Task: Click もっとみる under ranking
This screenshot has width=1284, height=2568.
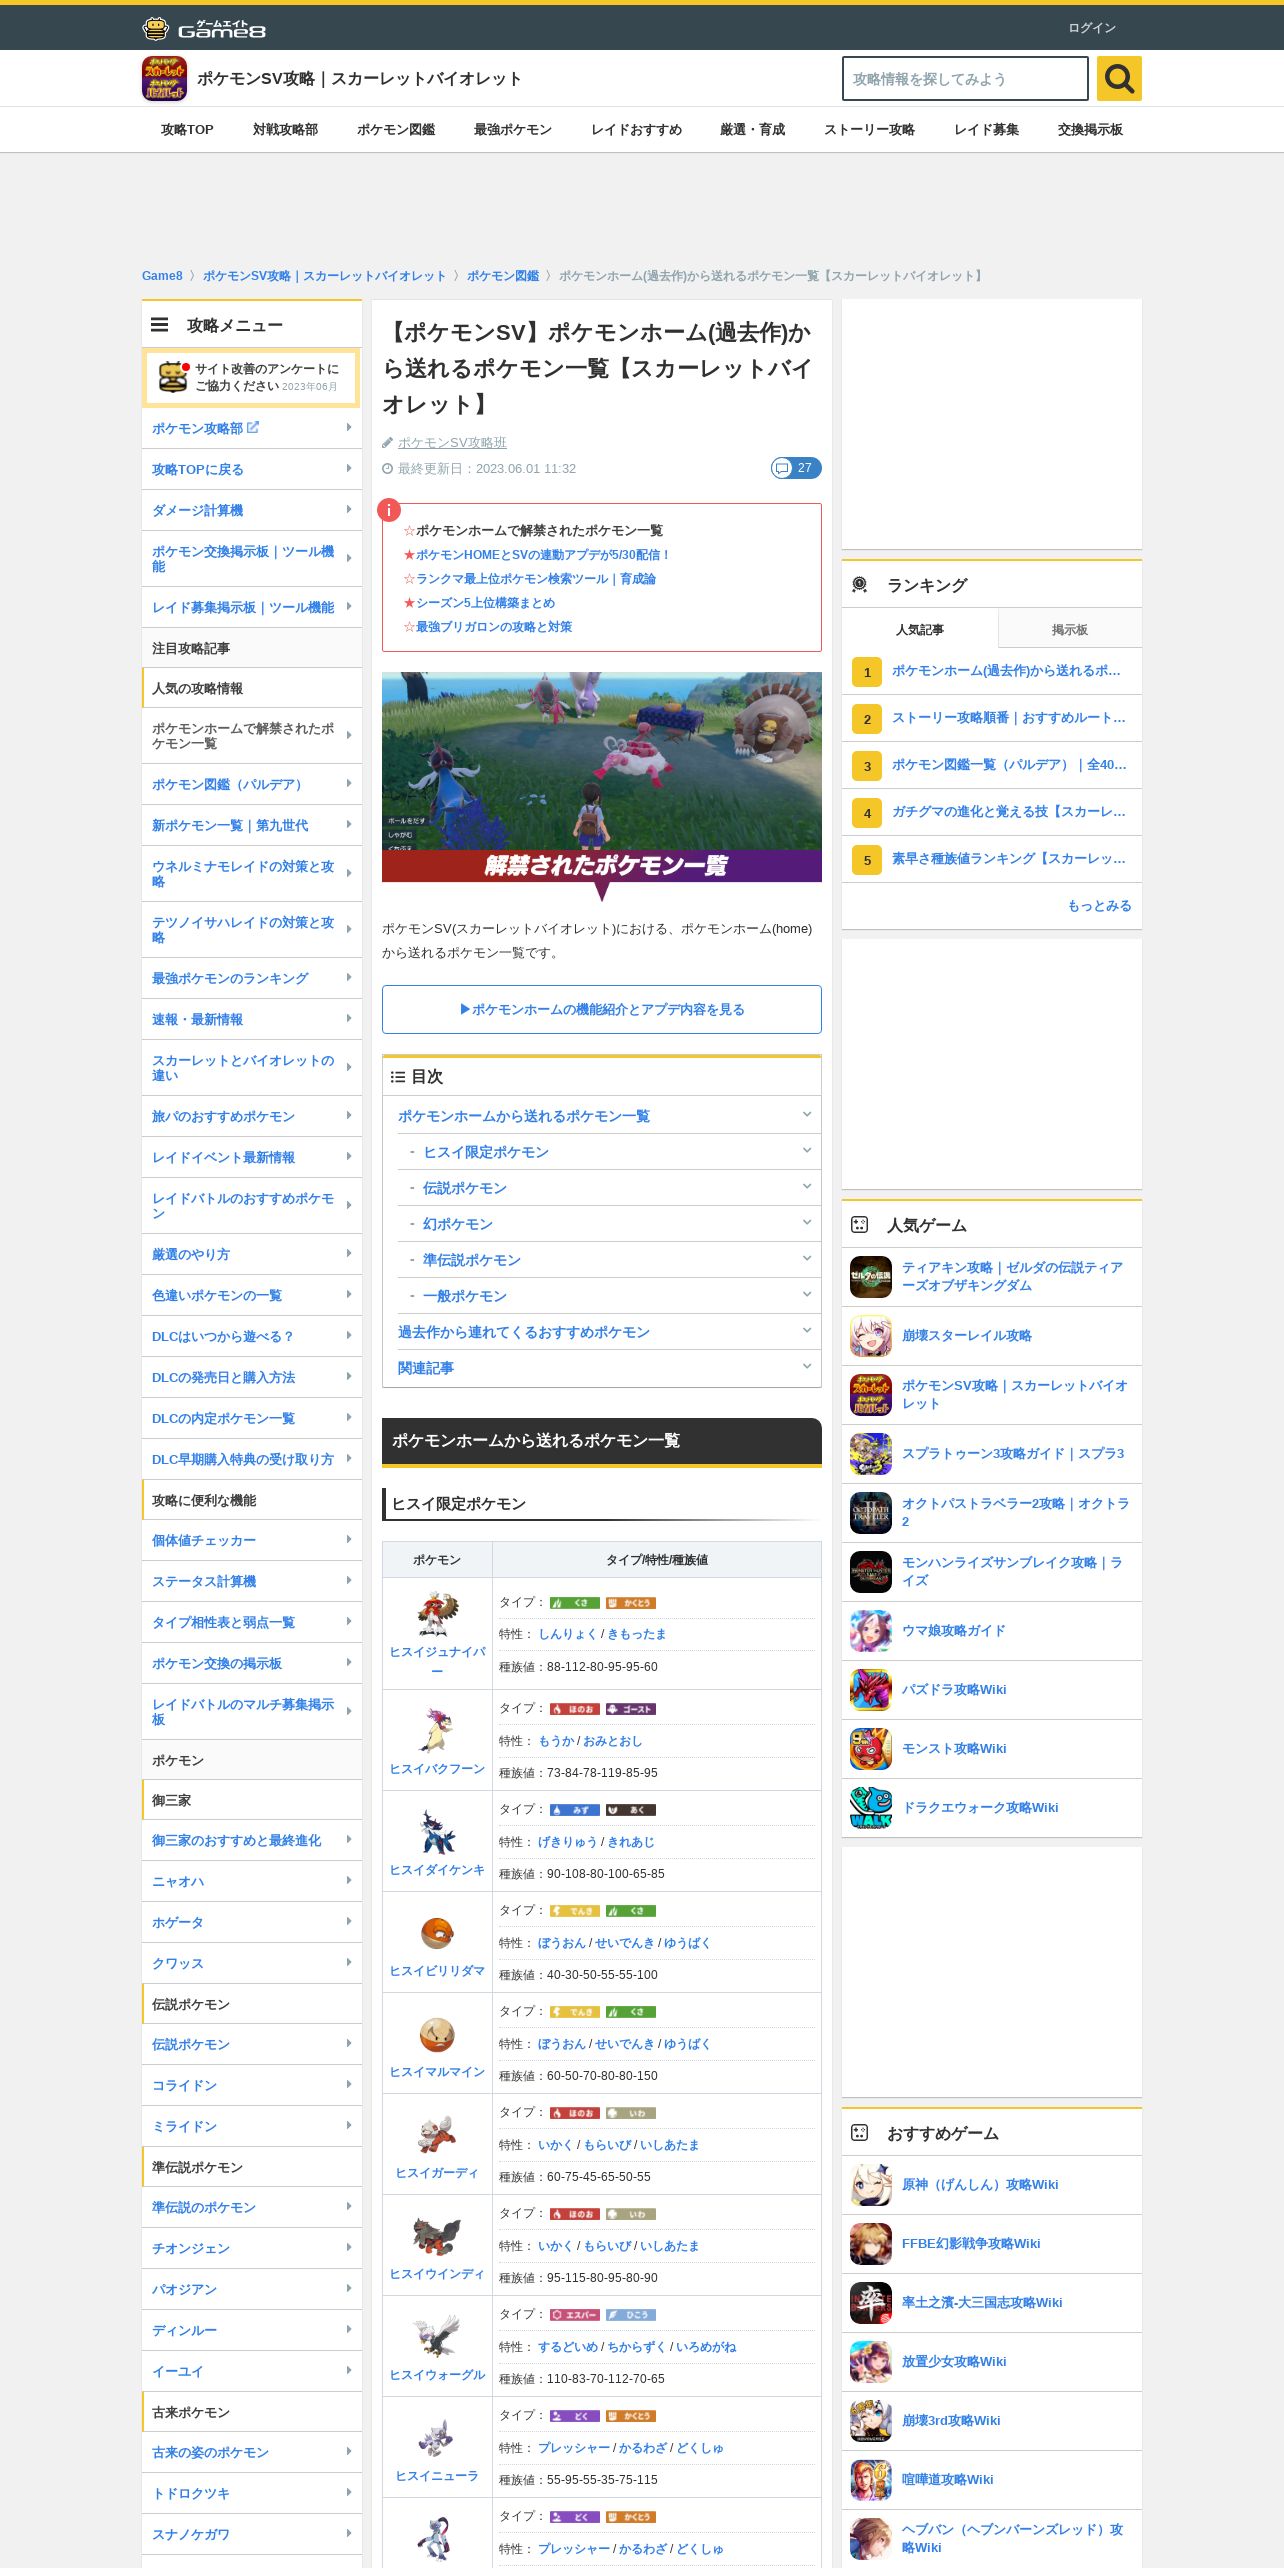Action: tap(1099, 905)
